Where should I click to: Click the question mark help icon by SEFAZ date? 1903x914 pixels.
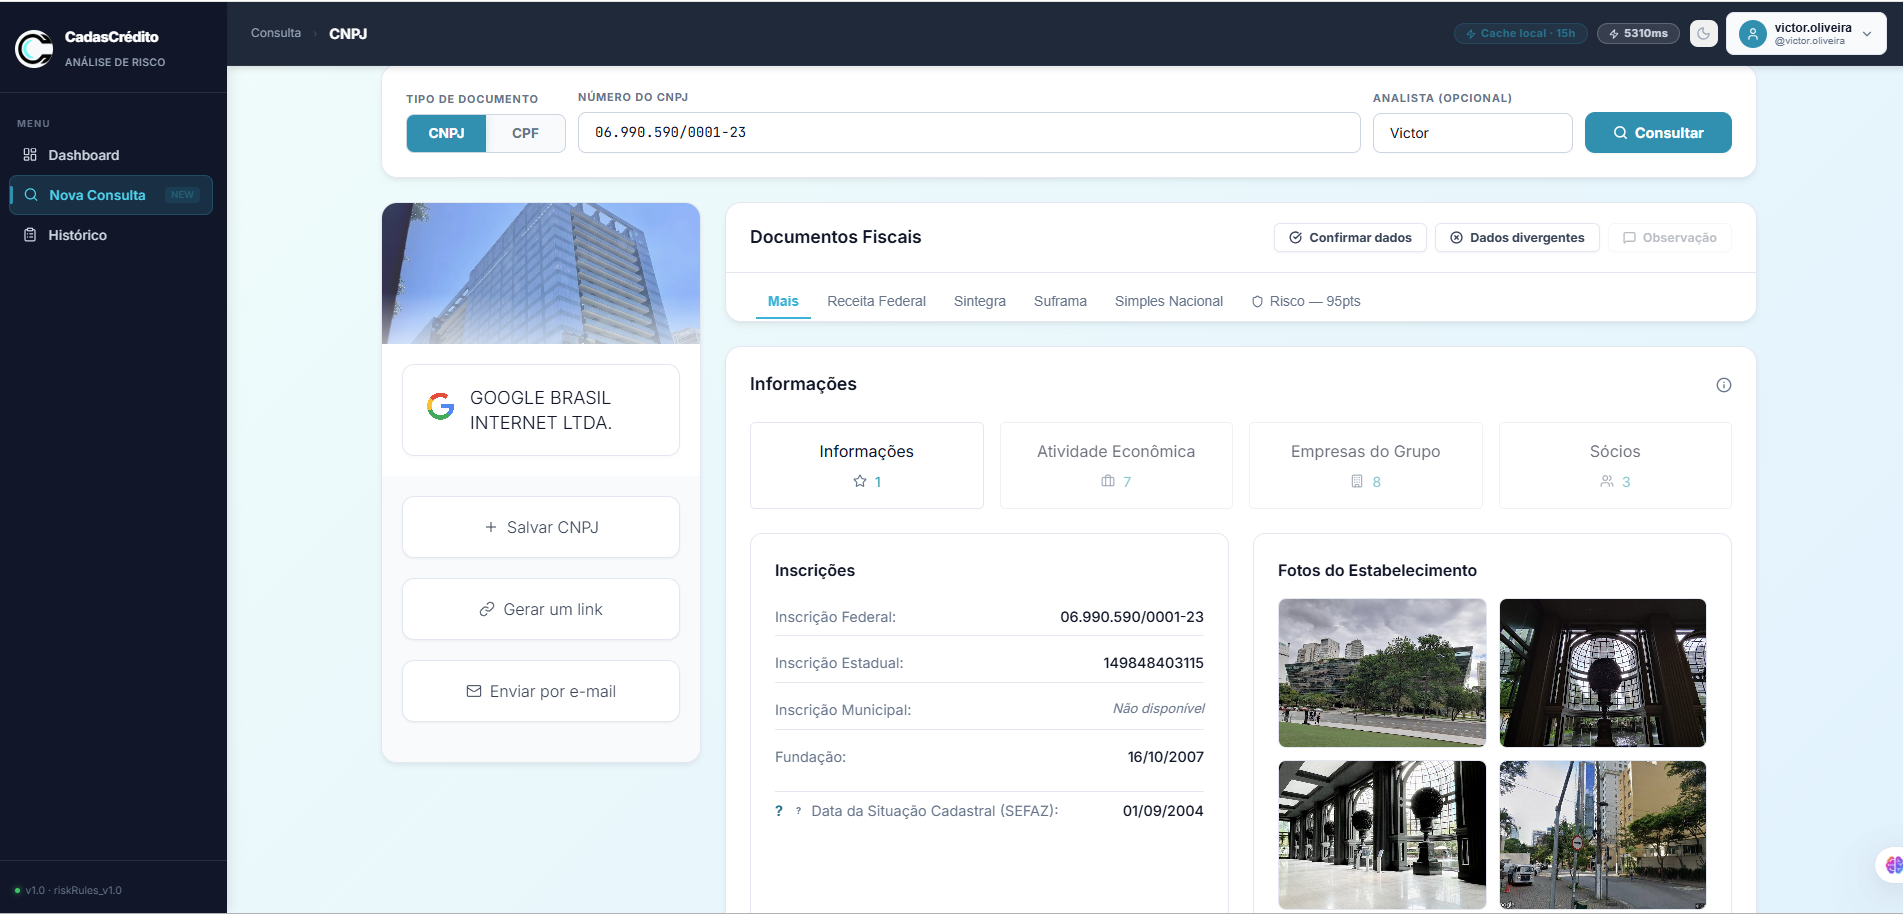[779, 811]
